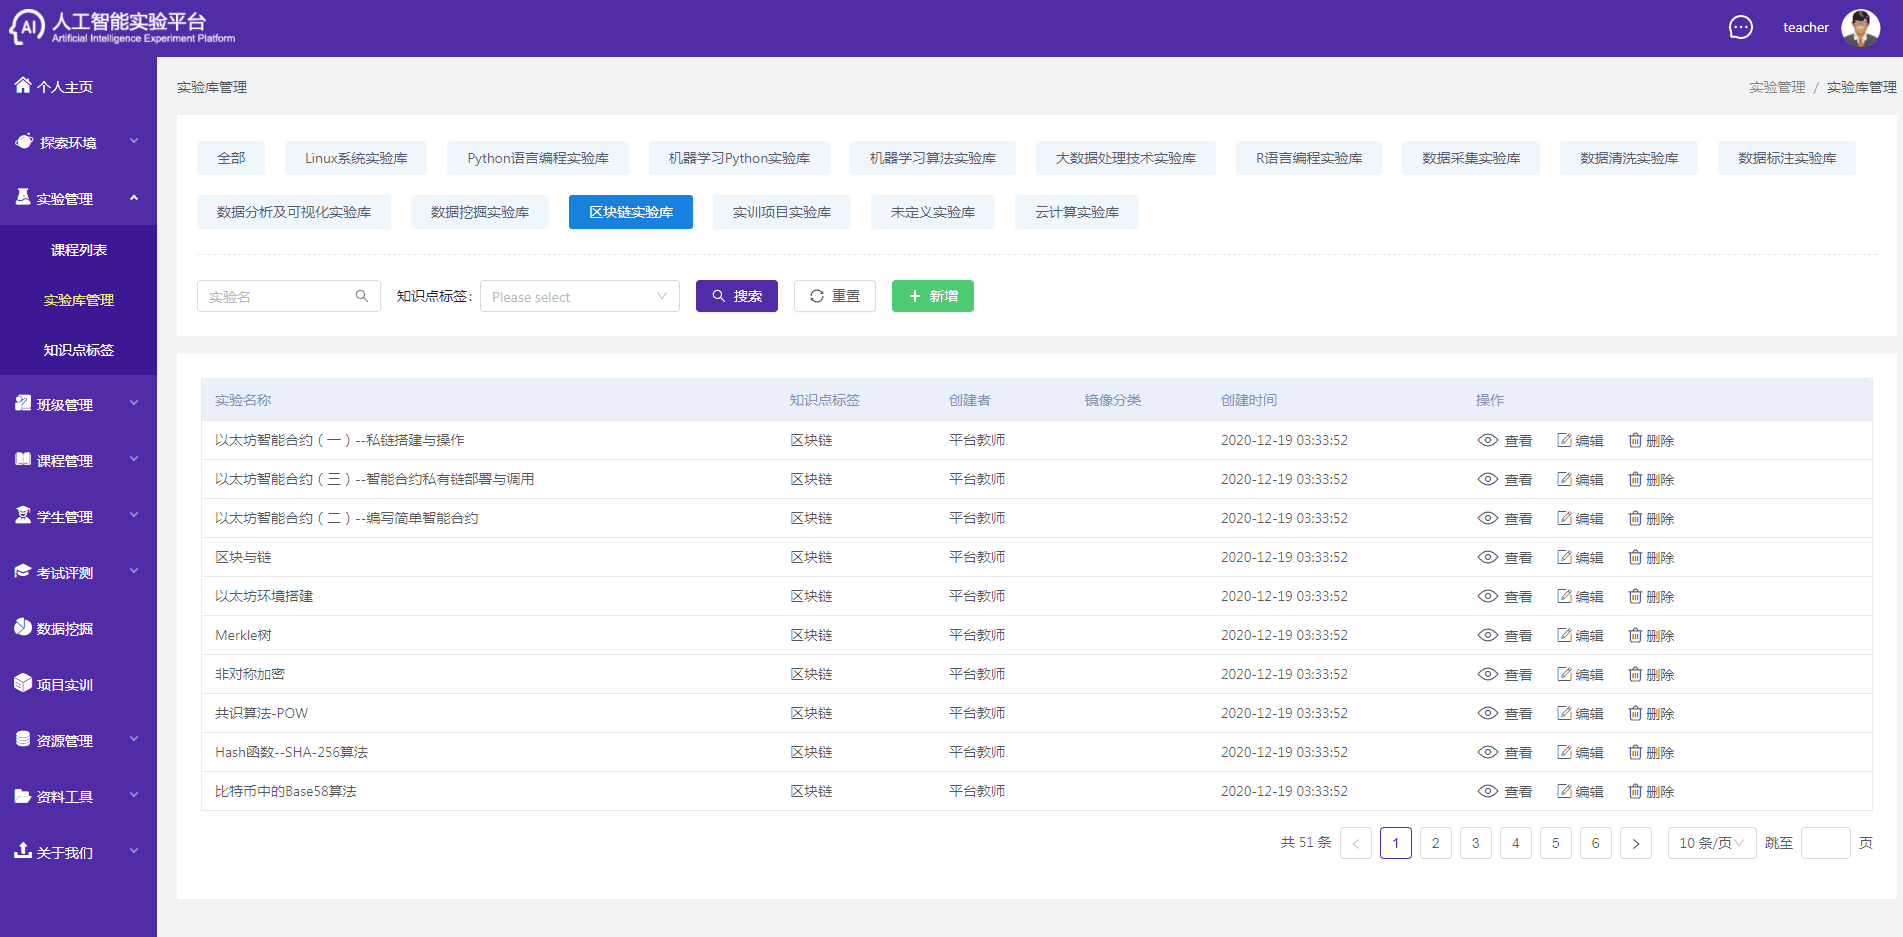Click edit pencil icon for 区块与链 row

(1564, 557)
